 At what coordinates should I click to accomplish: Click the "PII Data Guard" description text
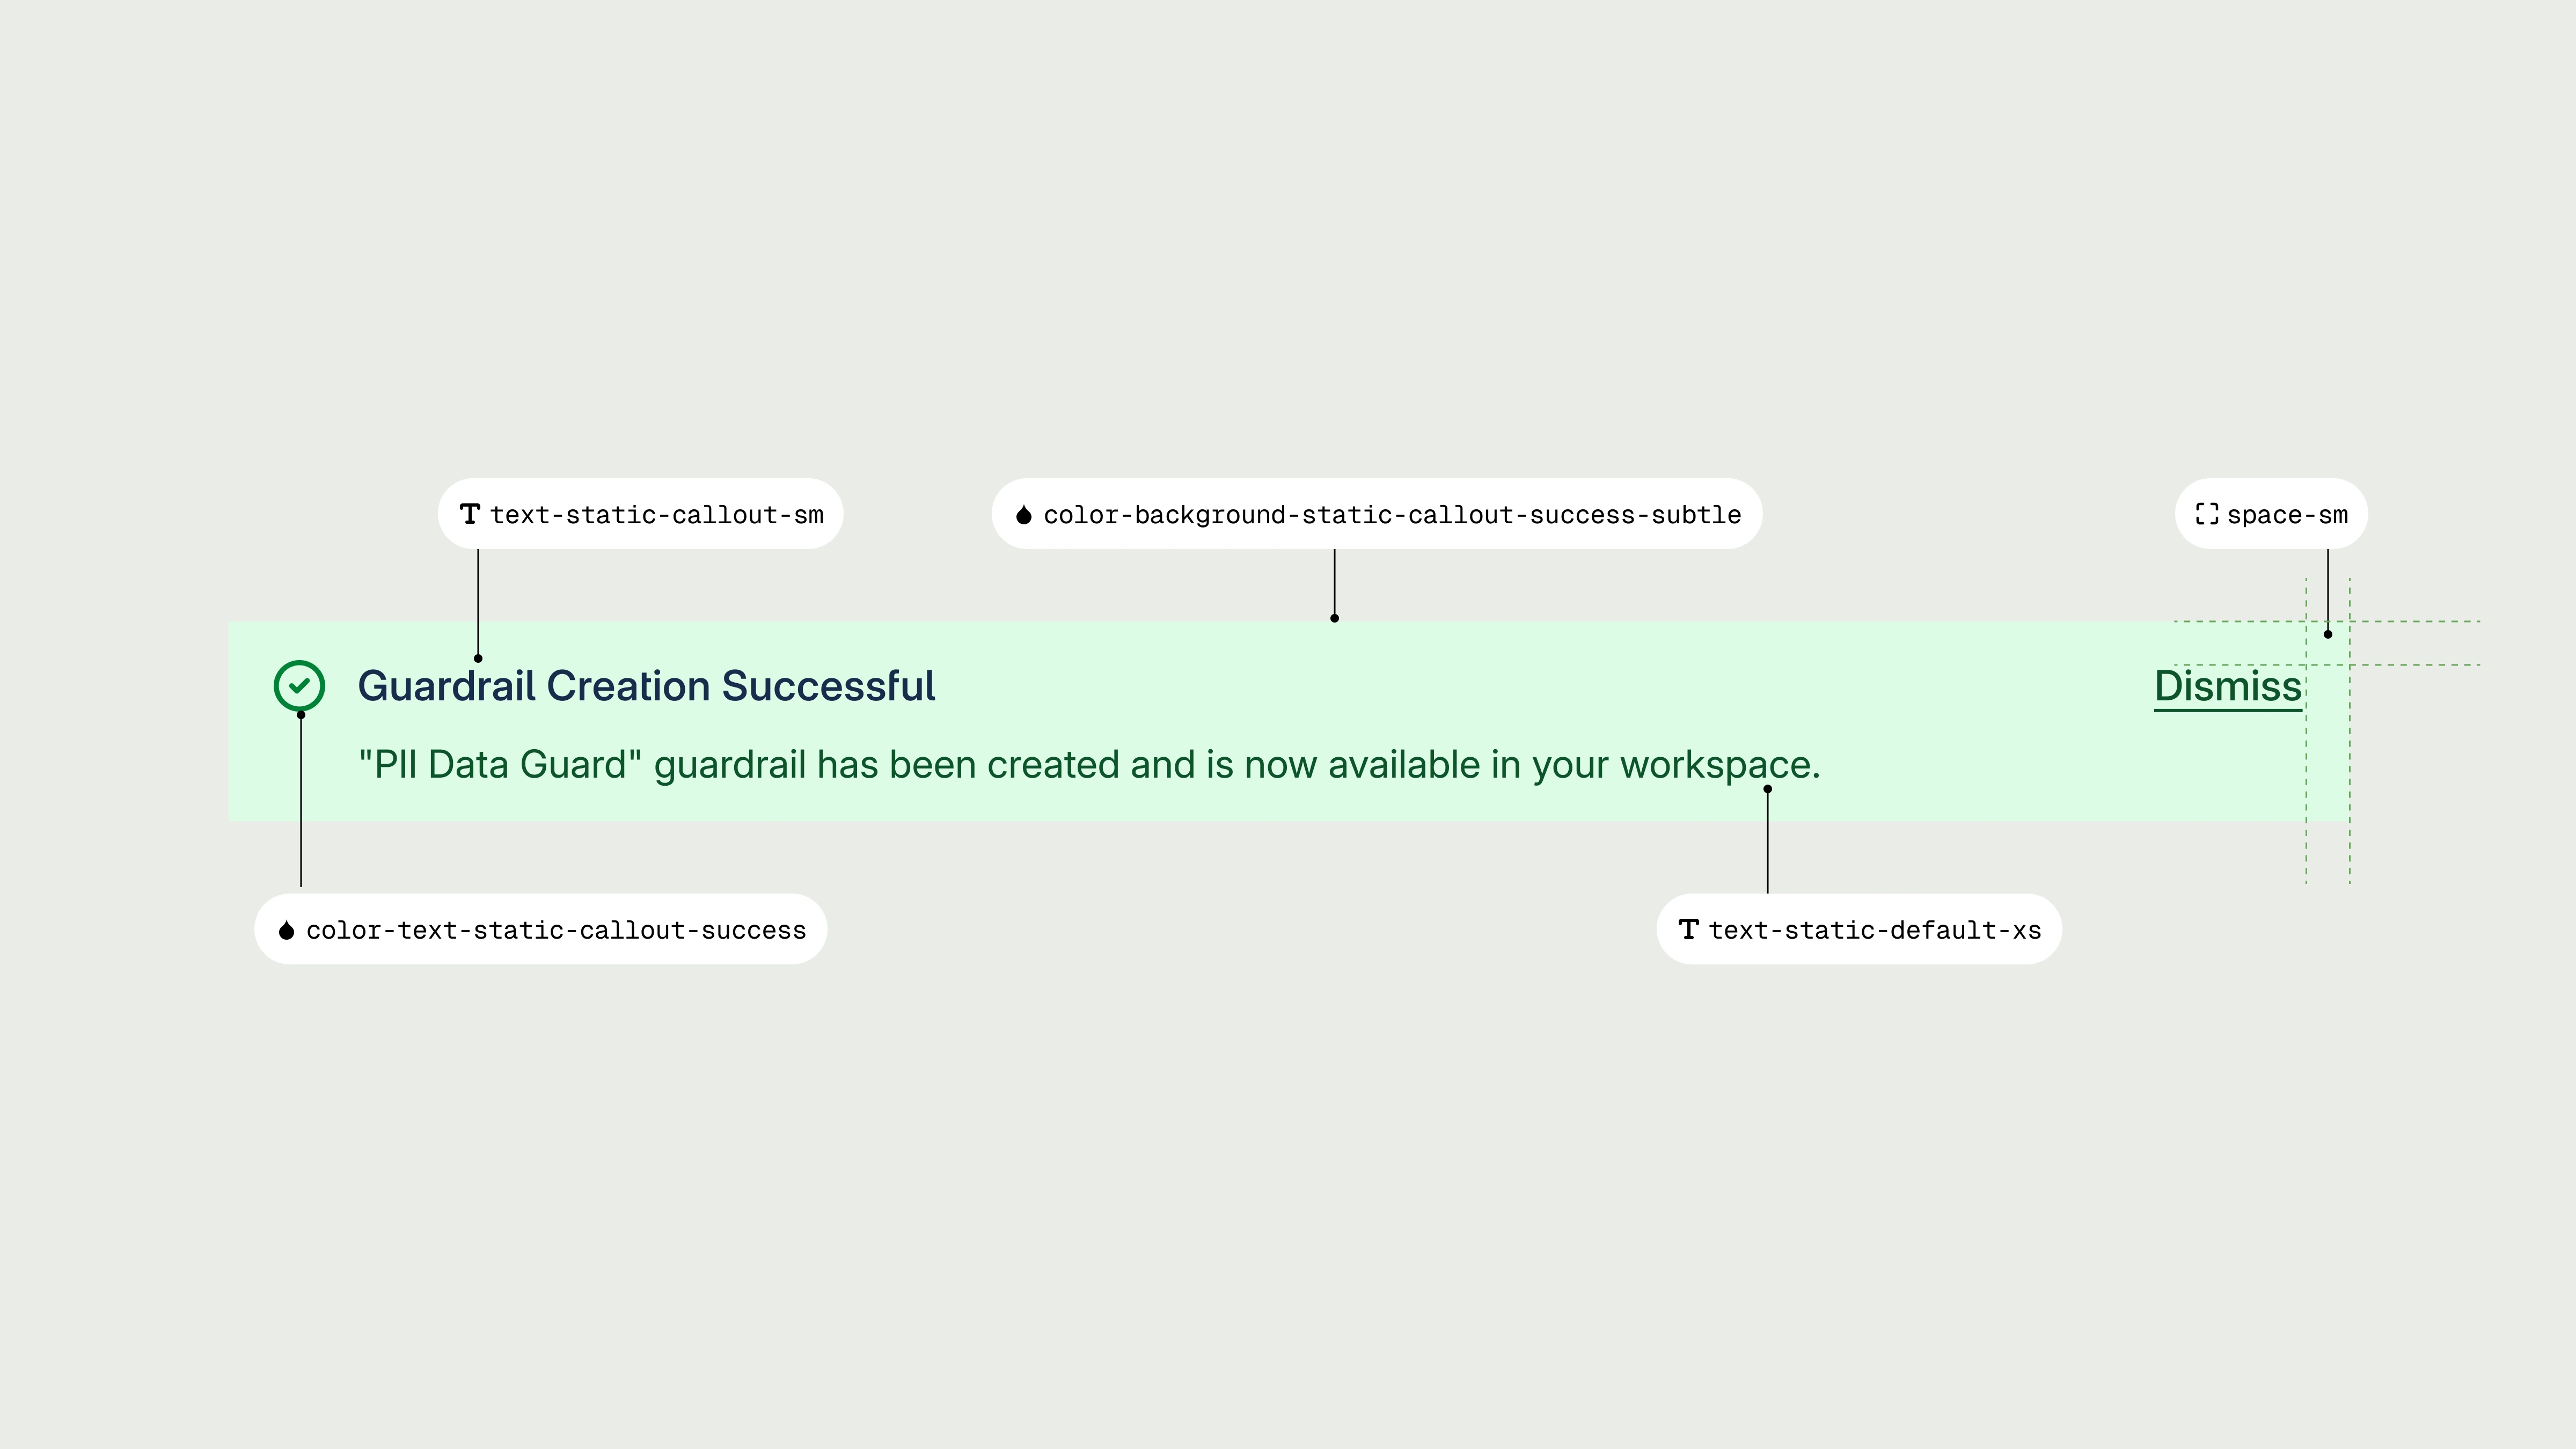point(1088,765)
